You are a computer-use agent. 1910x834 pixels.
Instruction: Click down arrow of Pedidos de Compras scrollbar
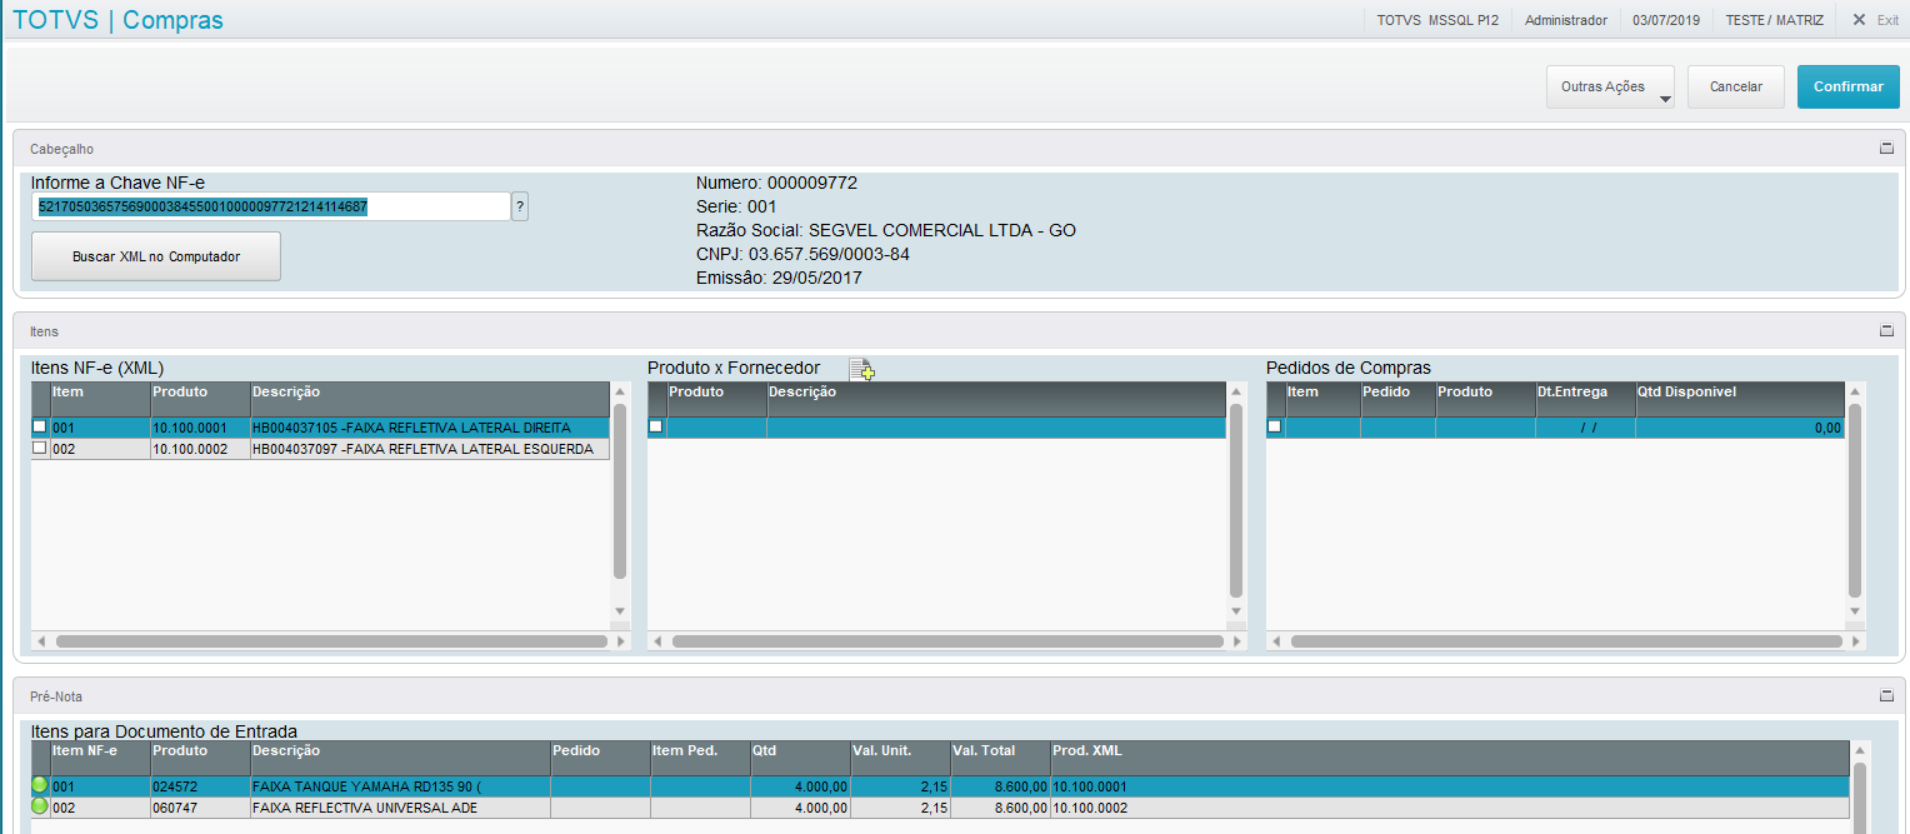pos(1855,611)
